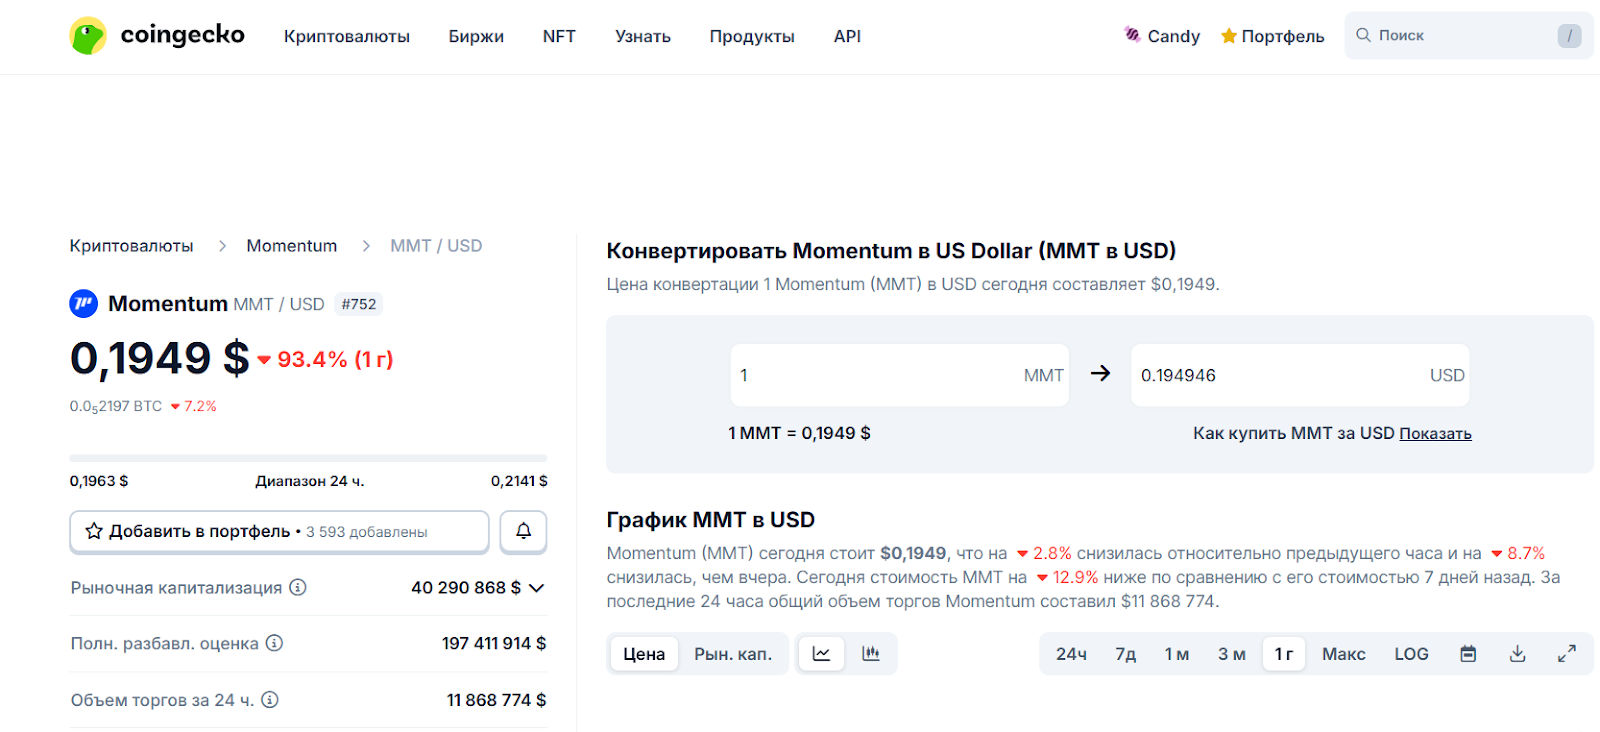Click the CoinGecko logo
This screenshot has height=732, width=1600.
tap(157, 36)
